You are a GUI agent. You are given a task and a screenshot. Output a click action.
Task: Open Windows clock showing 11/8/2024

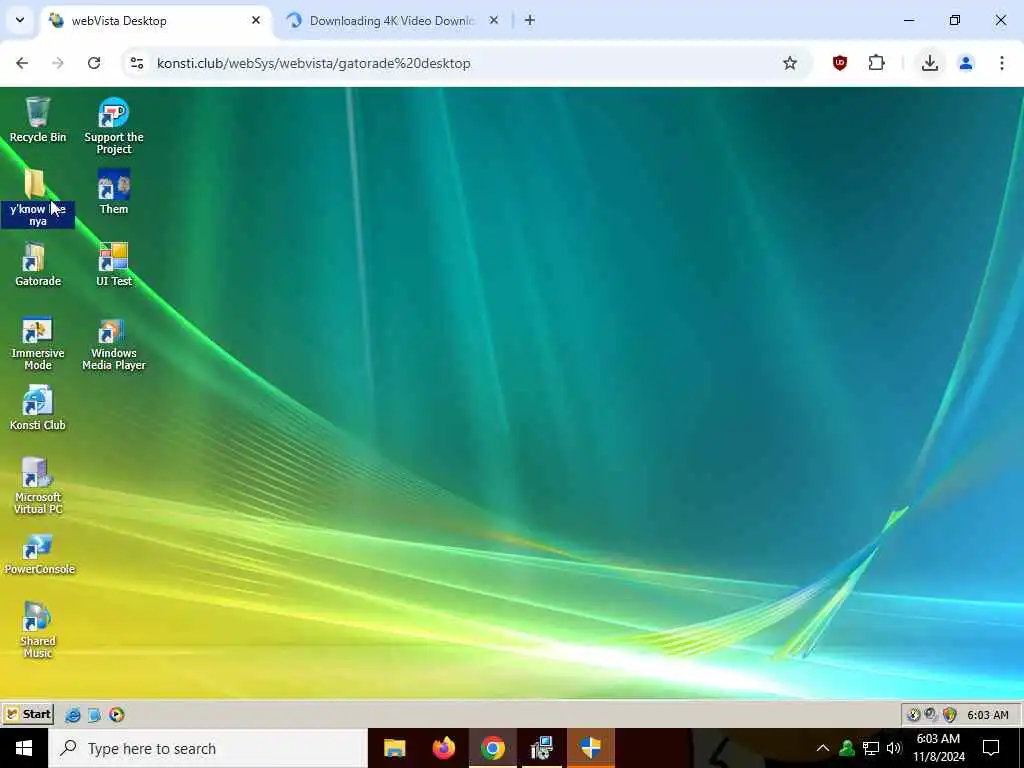938,748
